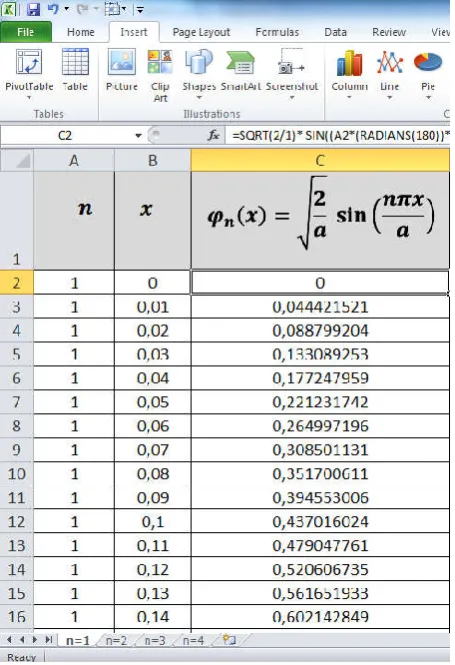Screen dimensions: 455x665
Task: Open the Shapes gallery
Action: point(199,74)
